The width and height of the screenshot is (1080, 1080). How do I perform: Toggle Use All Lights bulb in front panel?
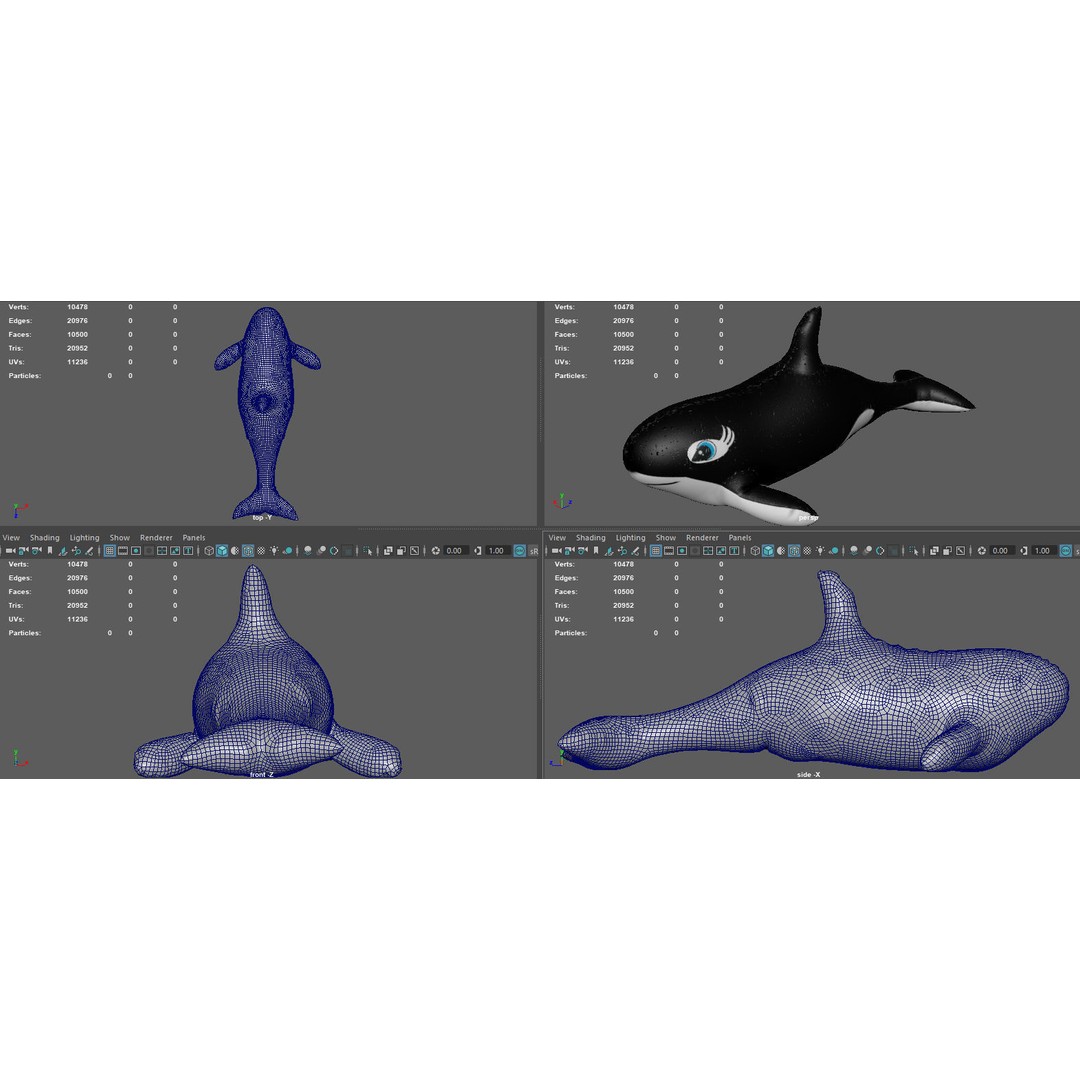tap(274, 550)
